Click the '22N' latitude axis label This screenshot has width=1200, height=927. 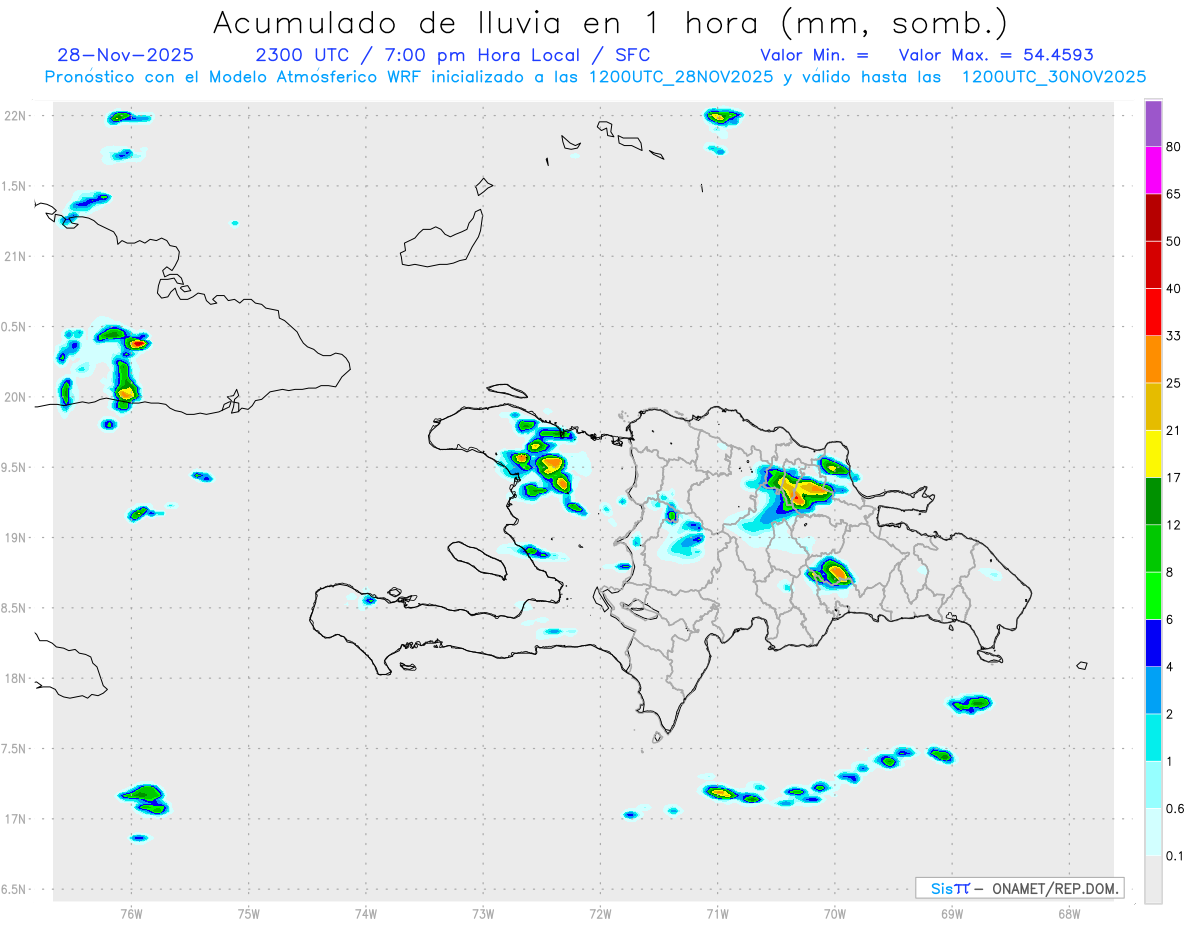point(17,116)
